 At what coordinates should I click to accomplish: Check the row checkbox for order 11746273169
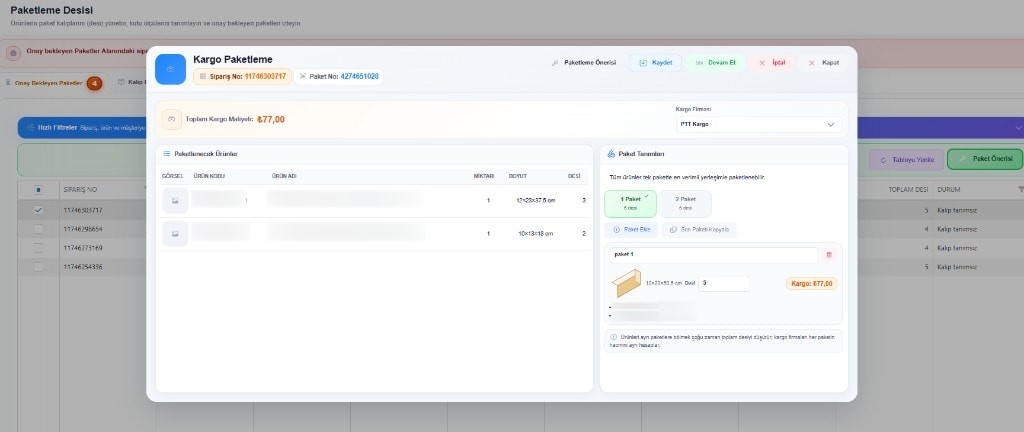click(38, 248)
